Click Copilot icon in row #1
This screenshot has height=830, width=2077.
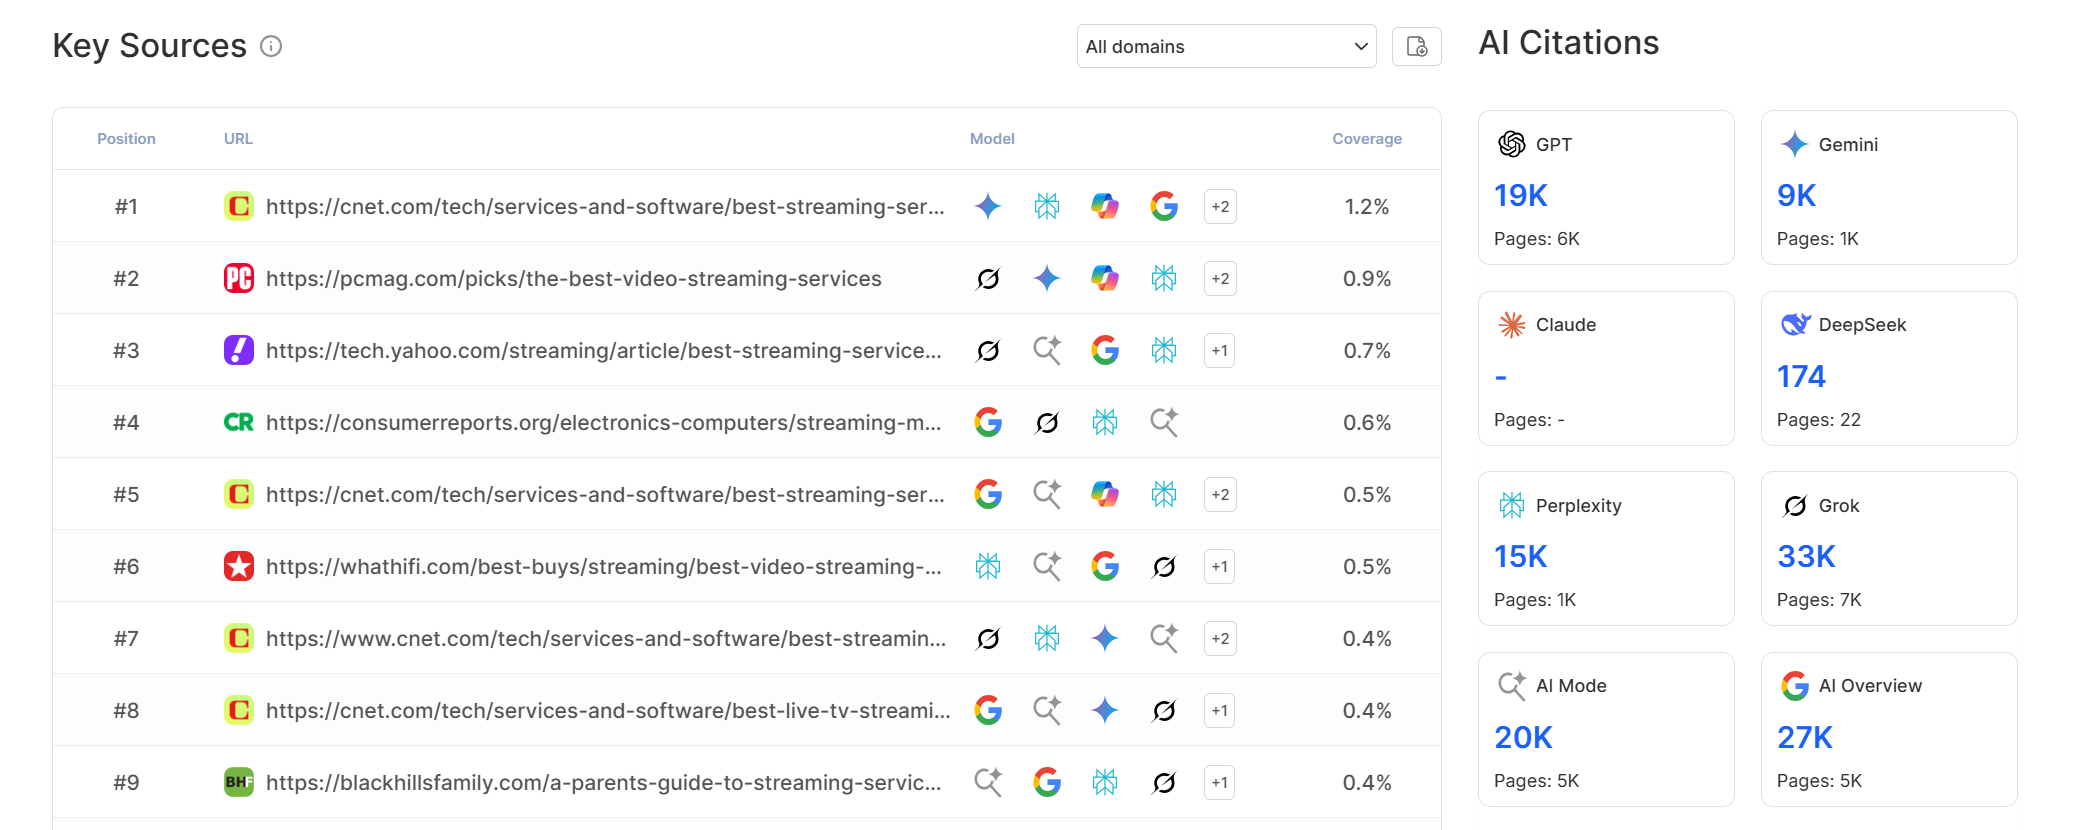(x=1105, y=206)
